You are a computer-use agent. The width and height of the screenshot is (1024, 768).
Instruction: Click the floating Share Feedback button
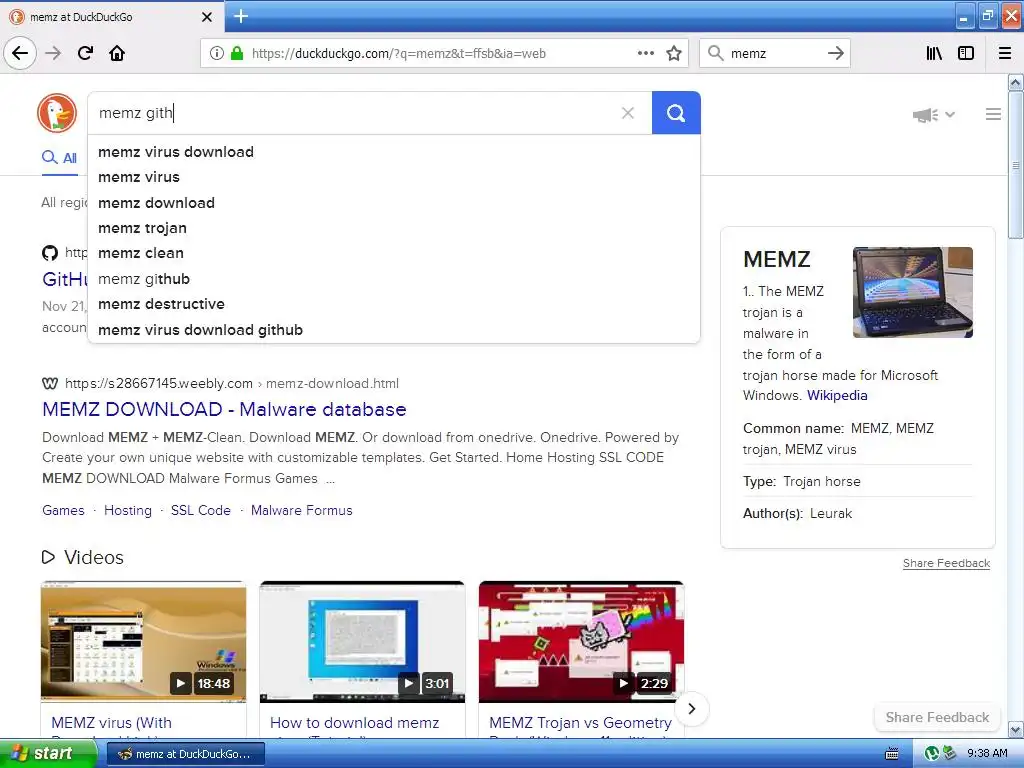click(x=937, y=717)
